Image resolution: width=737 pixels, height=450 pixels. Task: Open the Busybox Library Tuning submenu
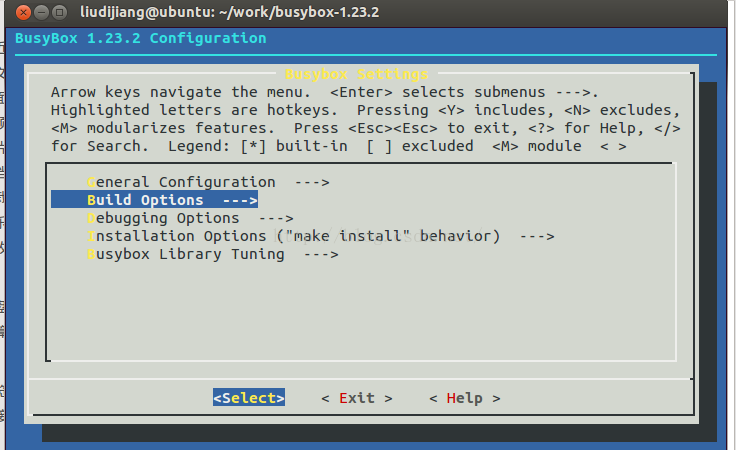212,254
